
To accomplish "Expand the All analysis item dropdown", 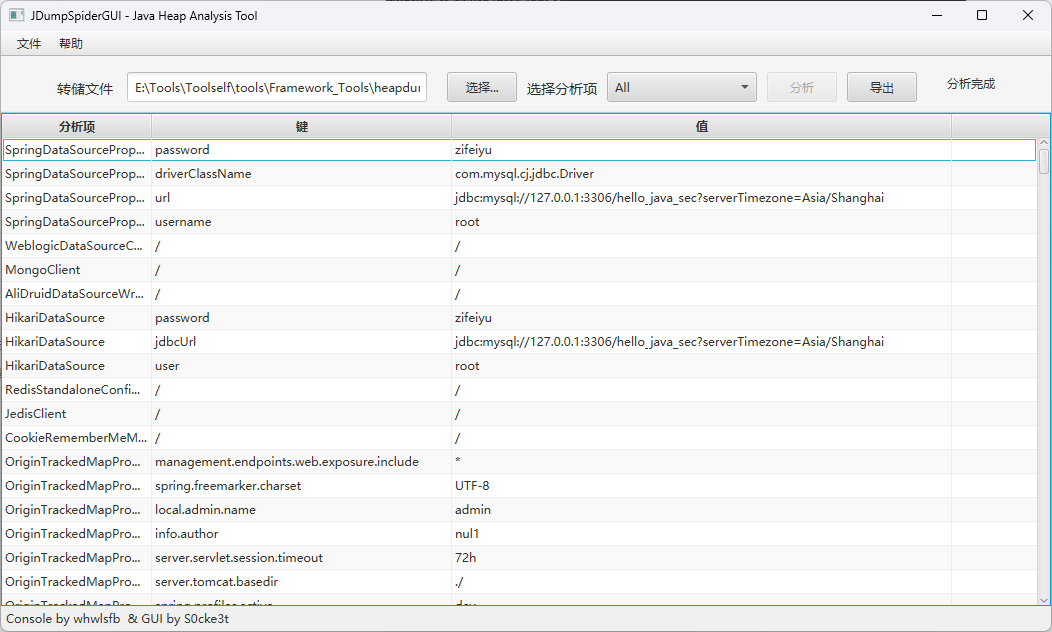I will click(x=682, y=87).
